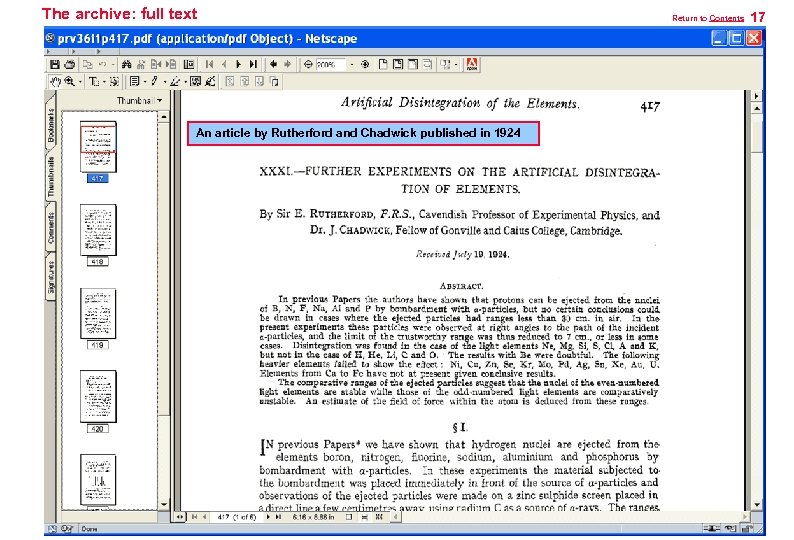This screenshot has height=540, width=794.
Task: Jump to last page using toolbar arrow
Action: [x=254, y=64]
